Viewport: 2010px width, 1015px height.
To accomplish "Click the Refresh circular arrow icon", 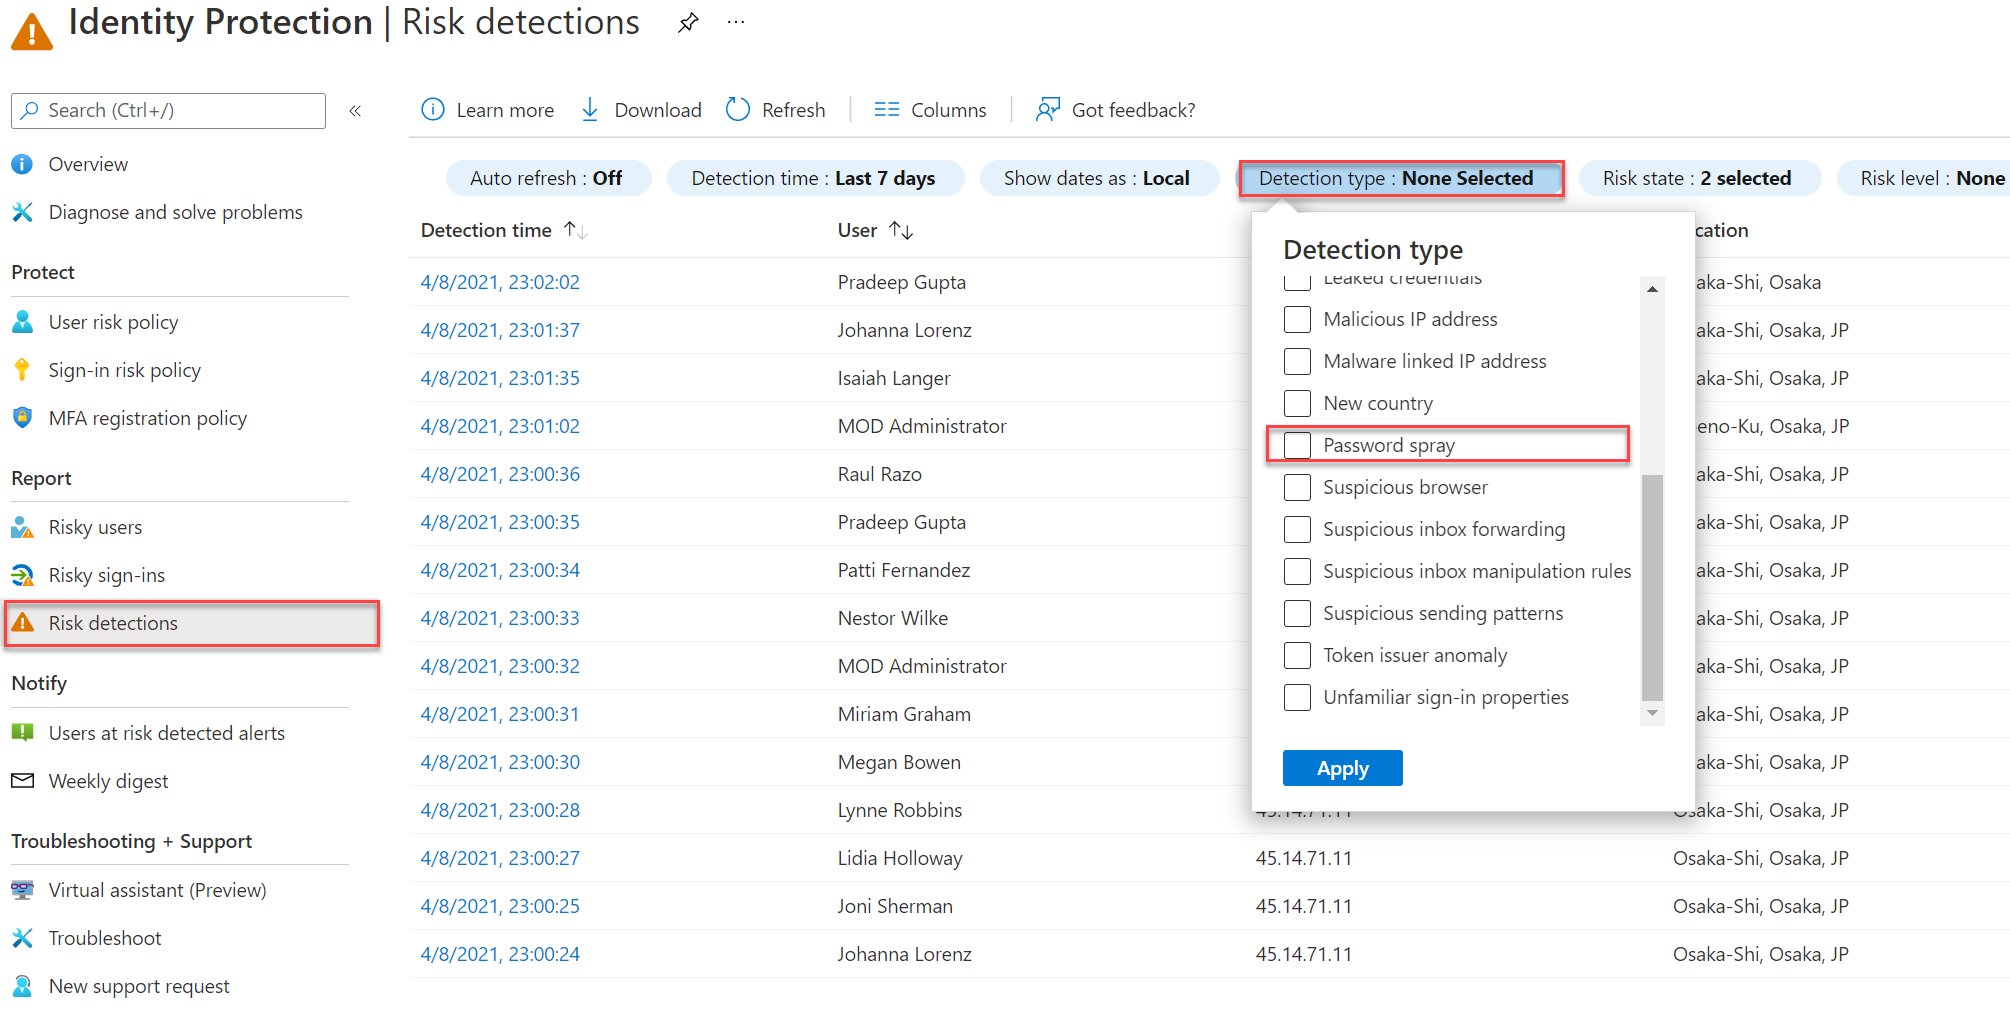I will tap(738, 109).
